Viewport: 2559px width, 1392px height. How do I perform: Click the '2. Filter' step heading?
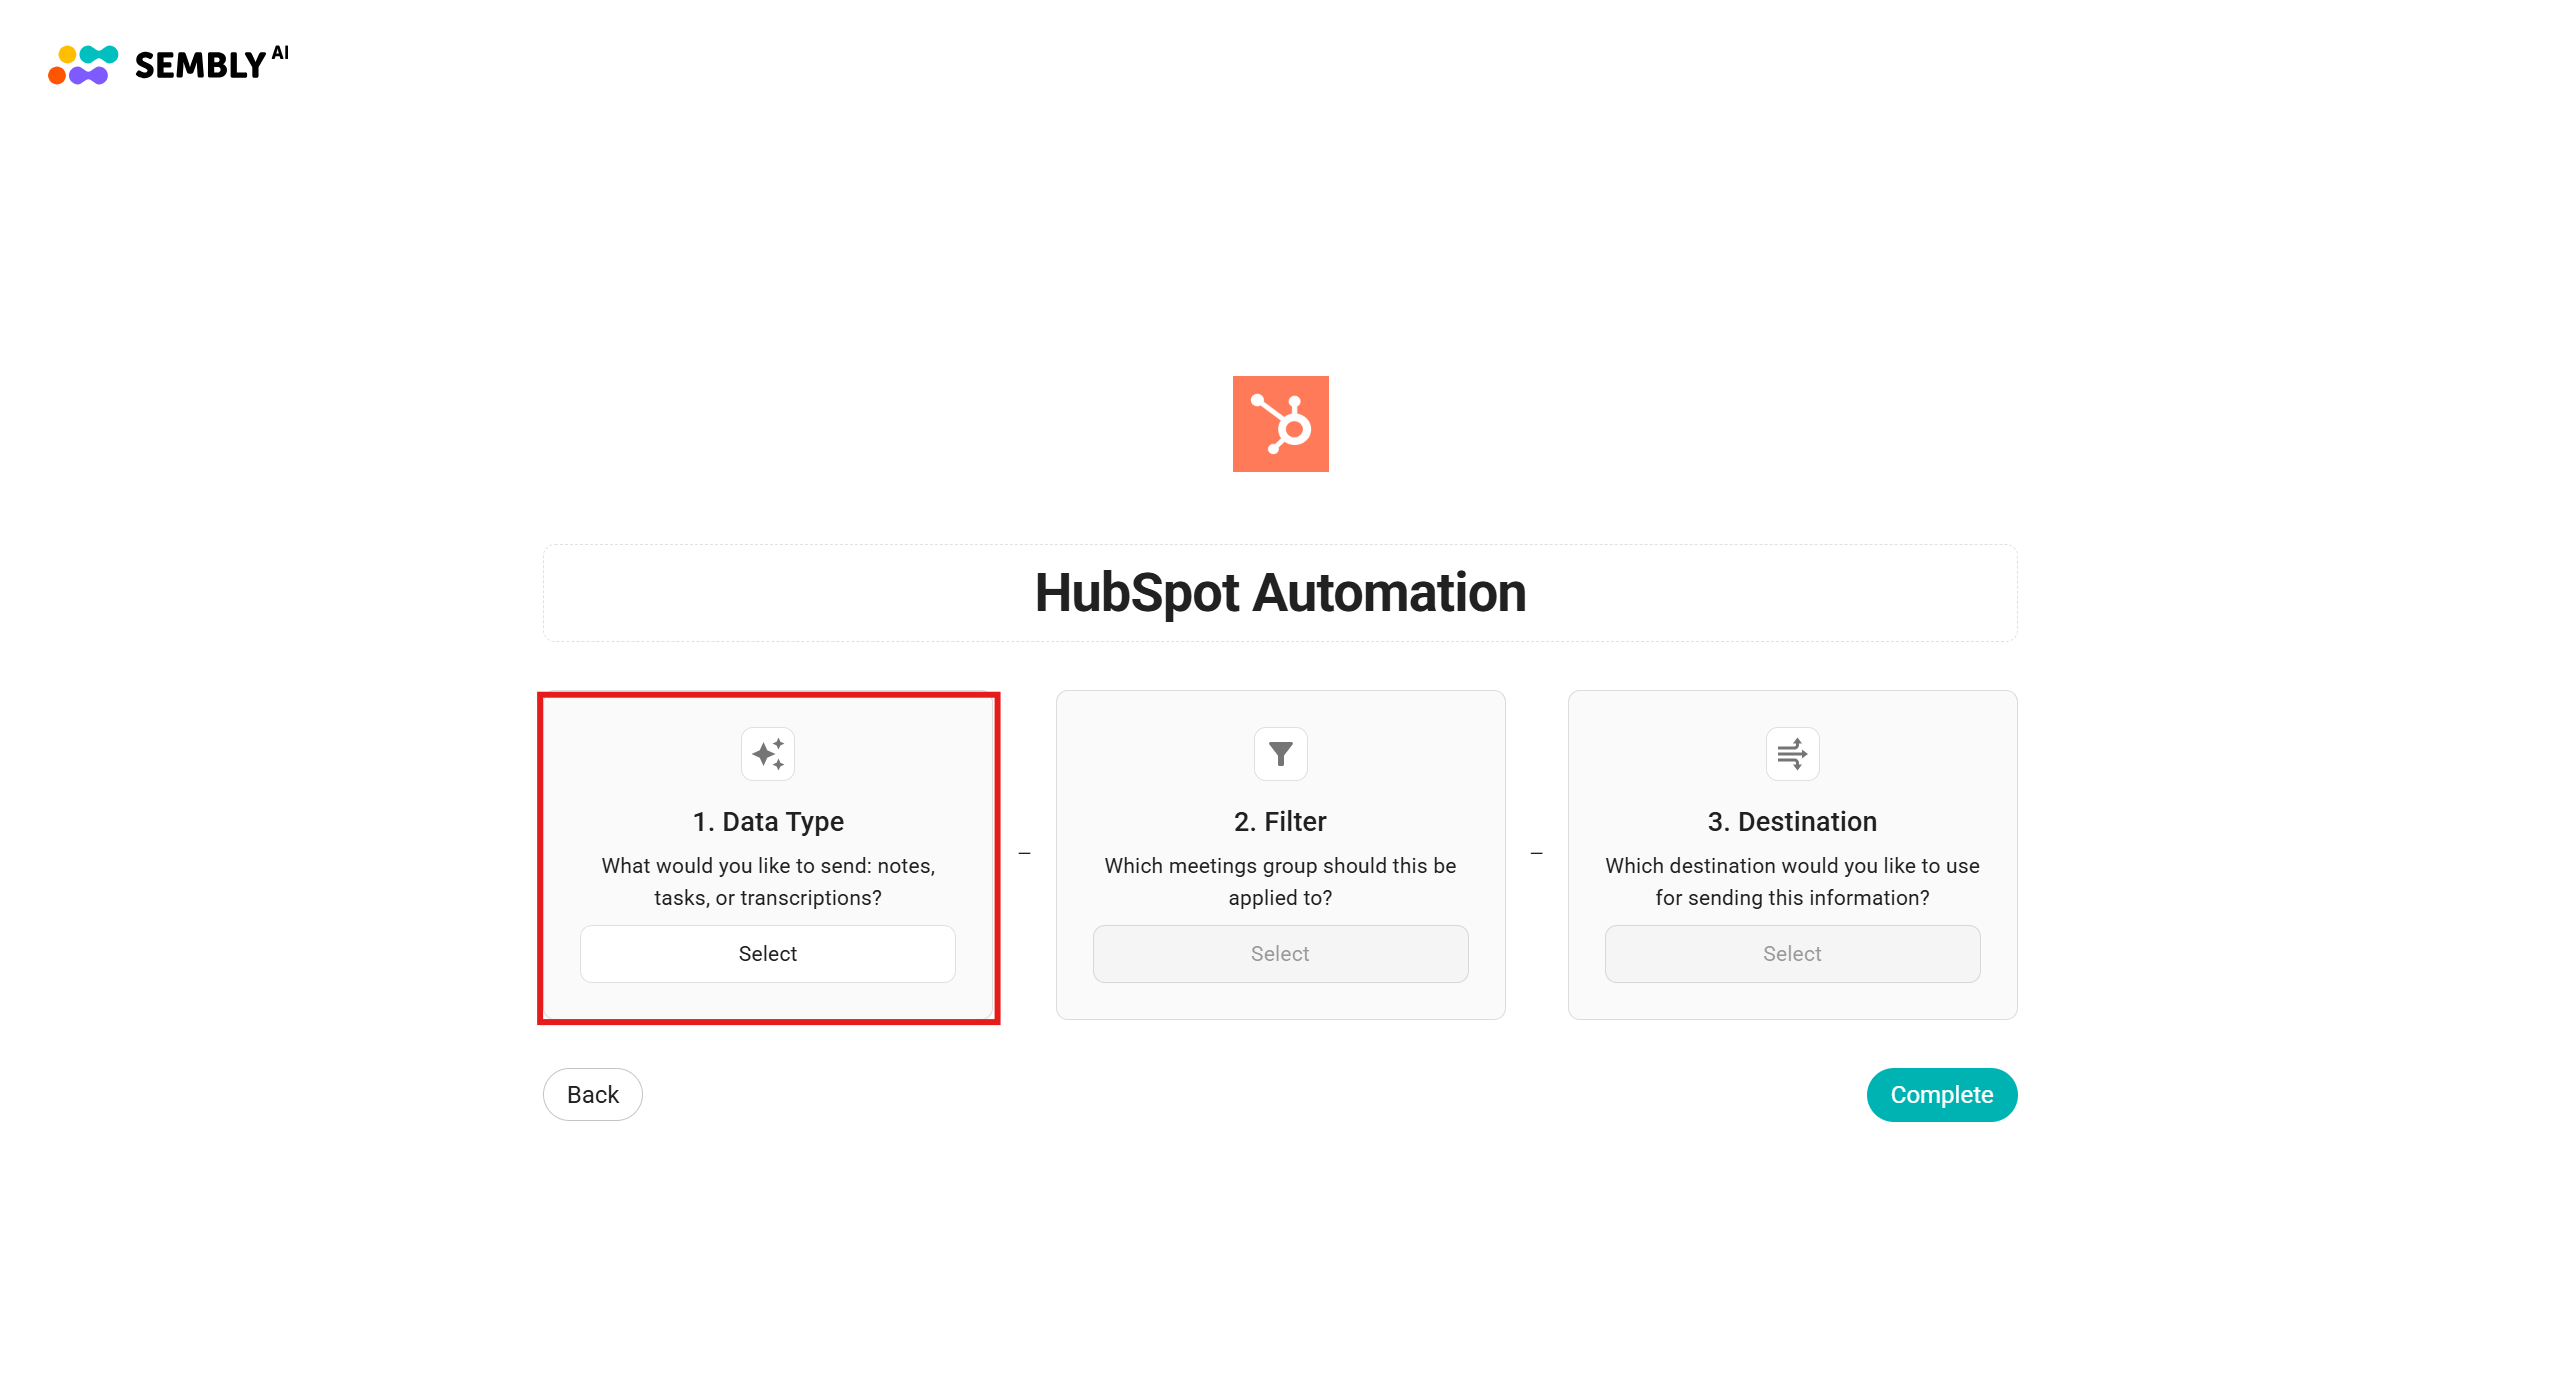tap(1280, 822)
